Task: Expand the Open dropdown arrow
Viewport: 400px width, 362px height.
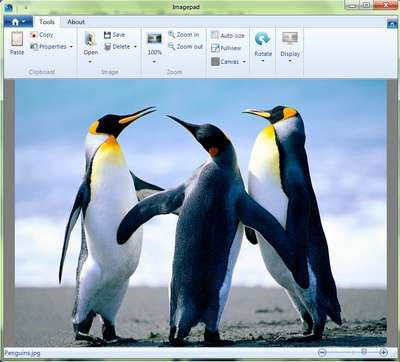Action: pos(90,62)
